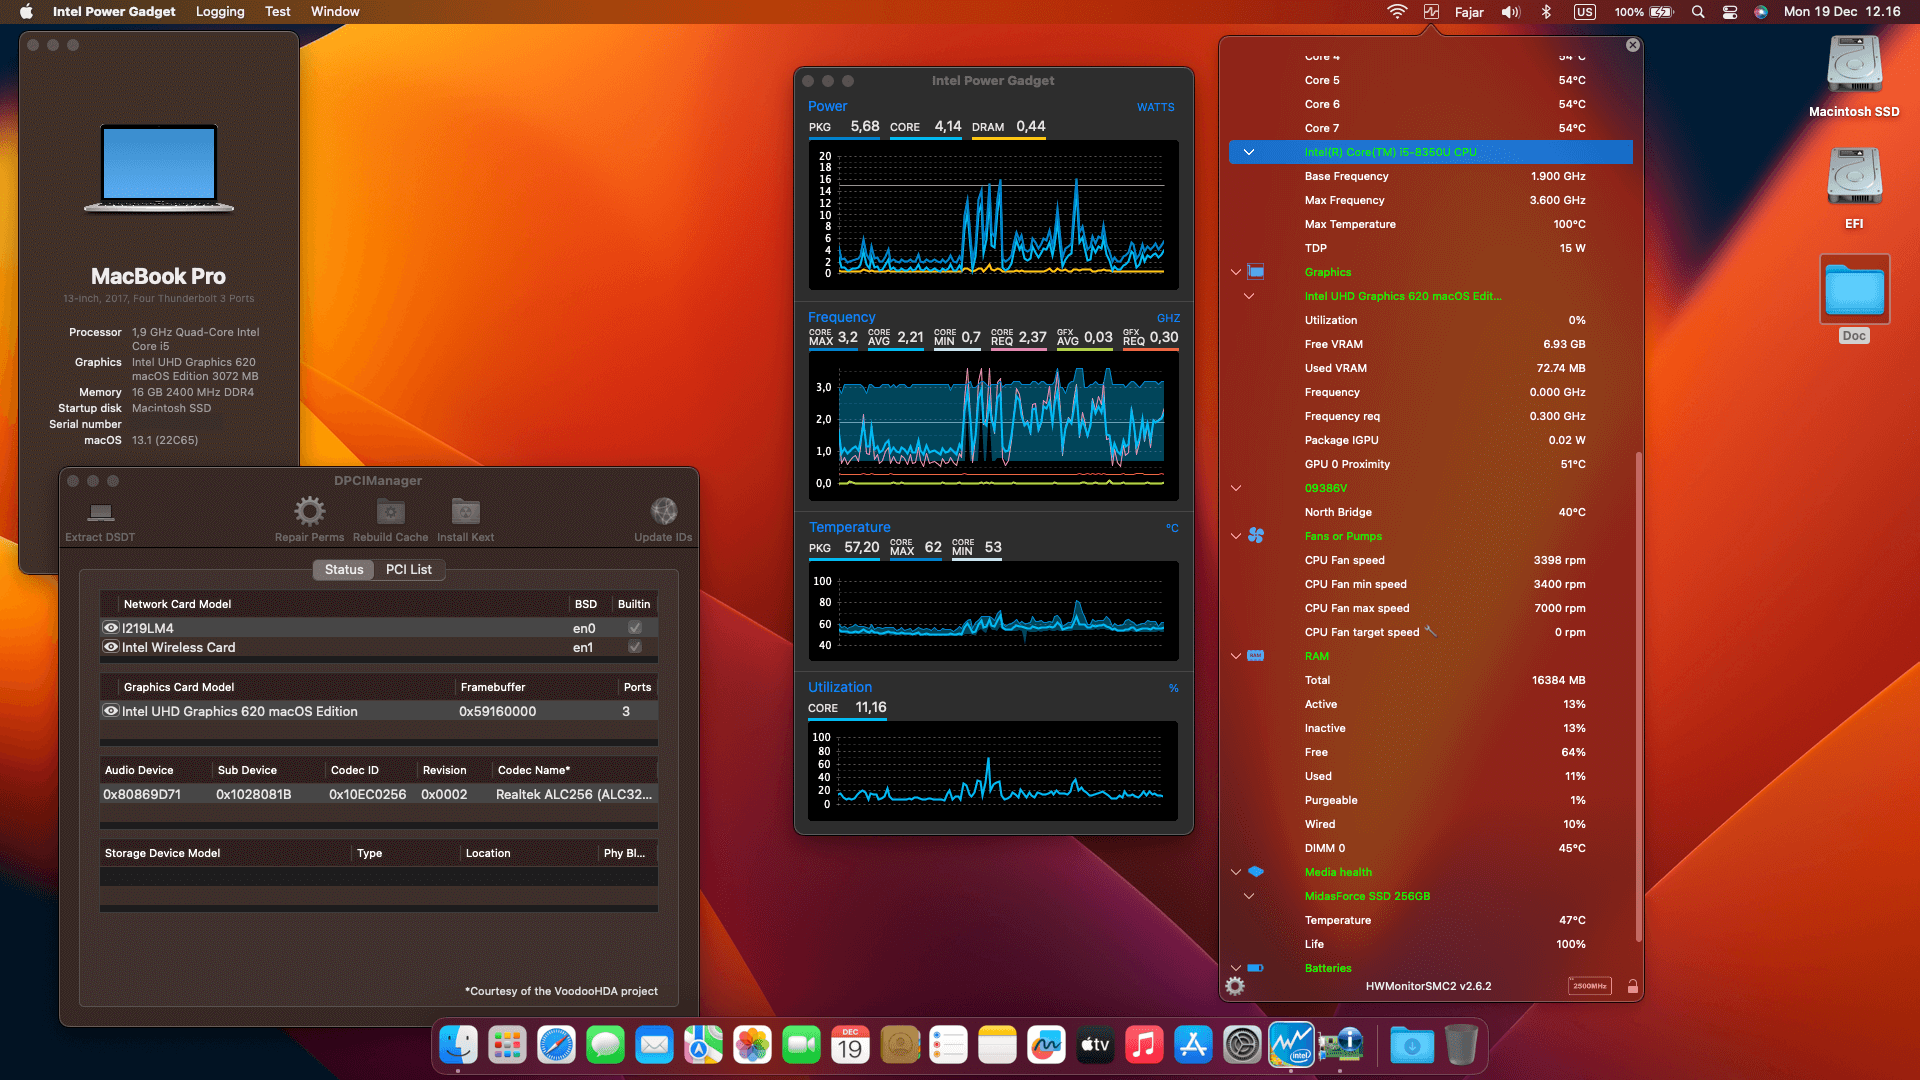Image resolution: width=1920 pixels, height=1080 pixels.
Task: Open the Logging menu
Action: [x=220, y=12]
